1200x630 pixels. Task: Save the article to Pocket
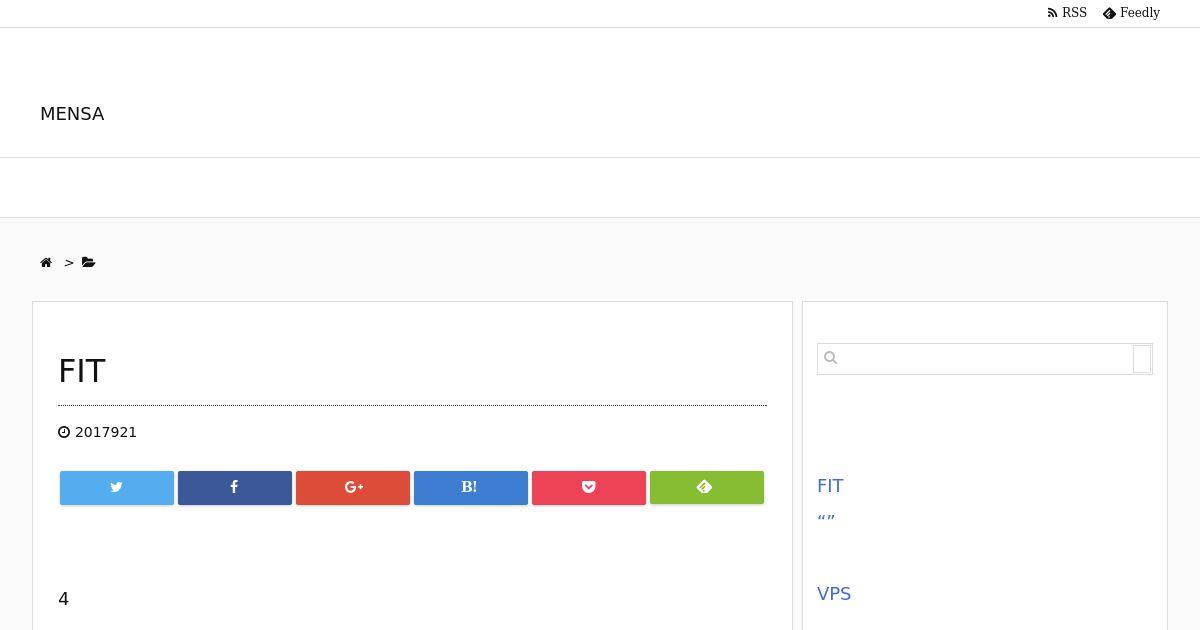(589, 488)
